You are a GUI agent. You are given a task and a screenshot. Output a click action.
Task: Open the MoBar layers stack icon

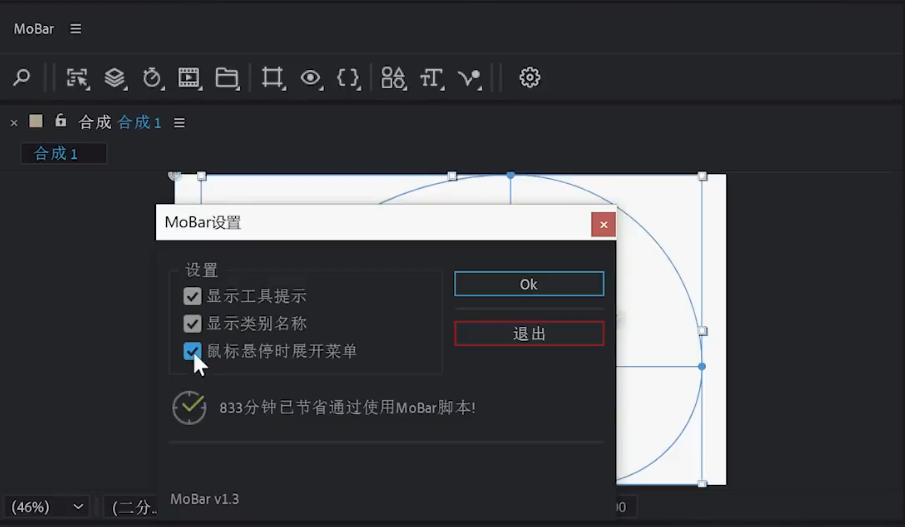(x=115, y=78)
